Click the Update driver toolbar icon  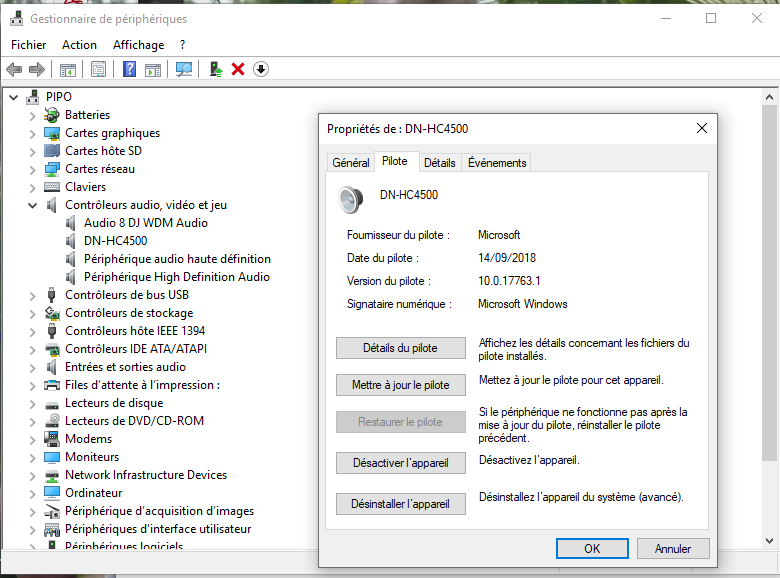click(215, 69)
